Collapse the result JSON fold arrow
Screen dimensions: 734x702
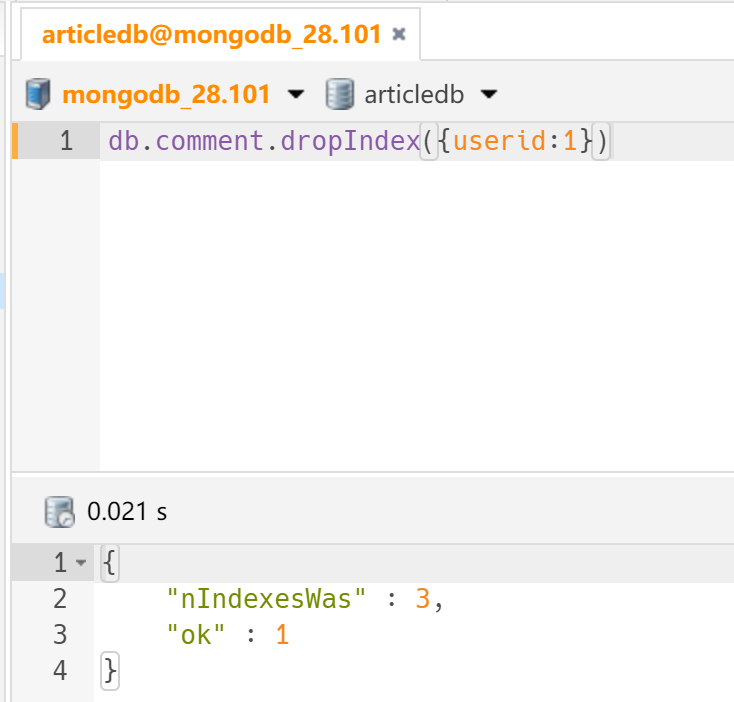click(x=82, y=563)
